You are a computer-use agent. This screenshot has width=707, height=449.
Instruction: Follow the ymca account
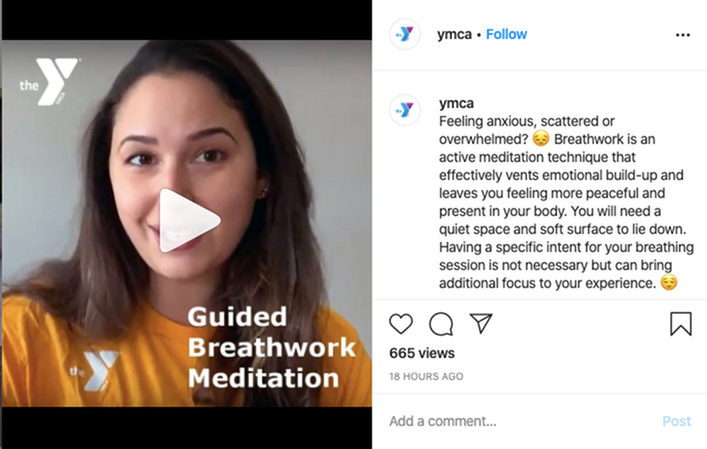coord(506,34)
